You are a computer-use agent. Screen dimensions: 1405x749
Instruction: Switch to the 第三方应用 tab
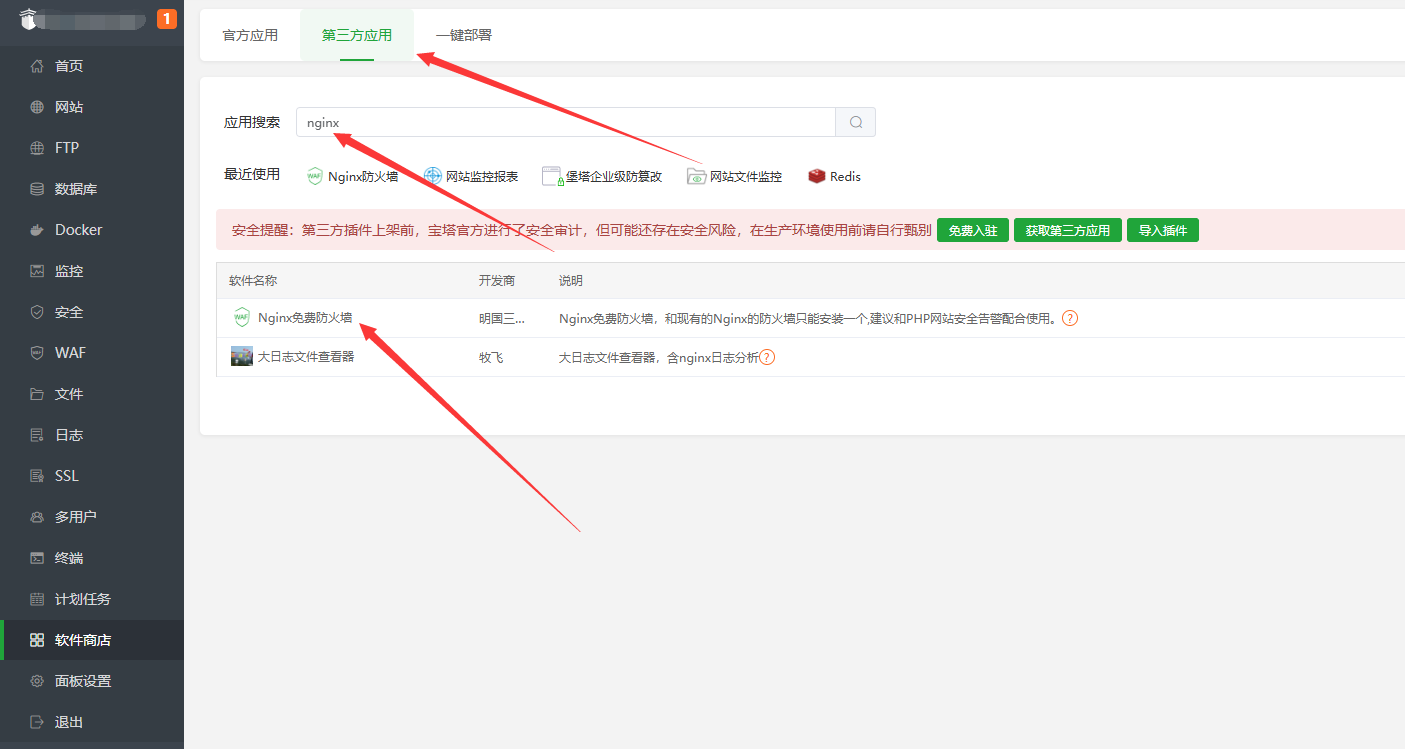pos(357,35)
